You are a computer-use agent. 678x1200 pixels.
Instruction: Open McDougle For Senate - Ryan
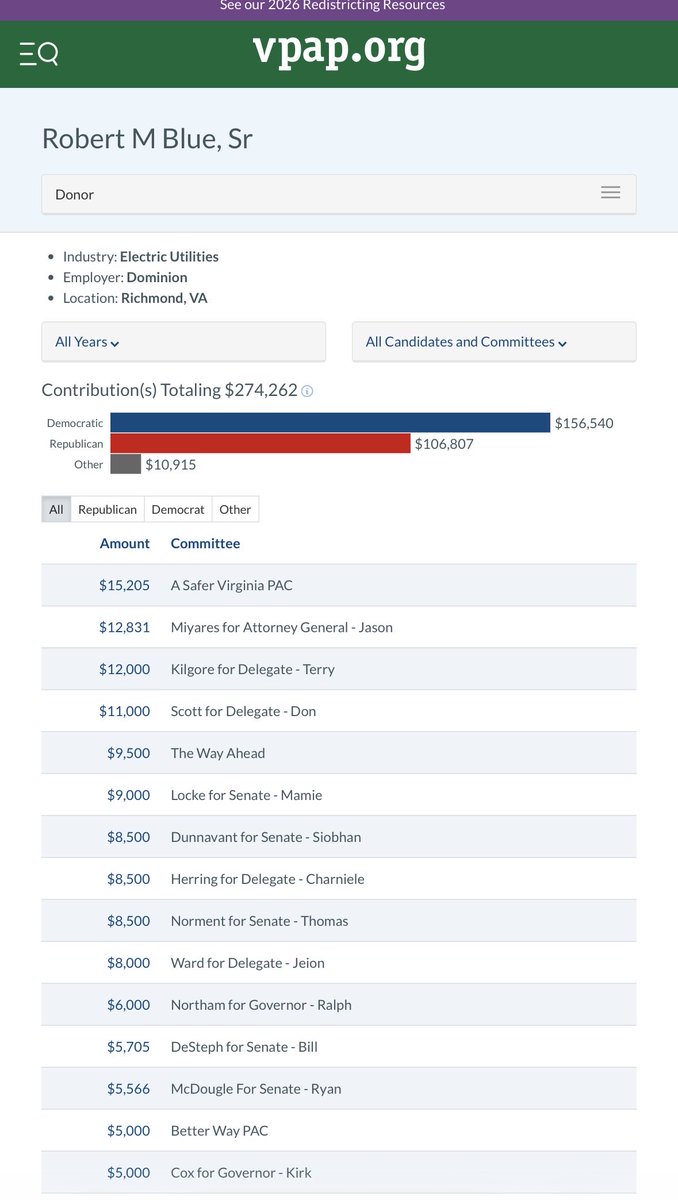(x=256, y=1089)
